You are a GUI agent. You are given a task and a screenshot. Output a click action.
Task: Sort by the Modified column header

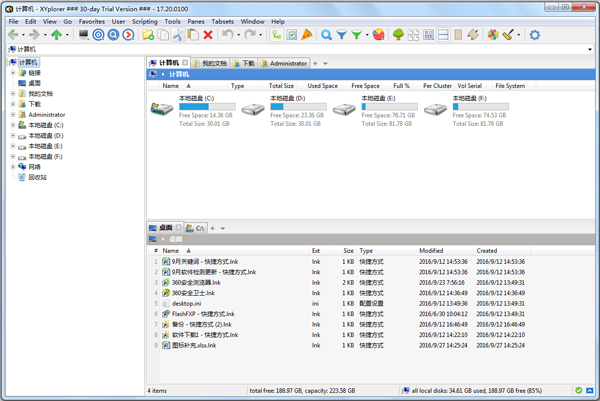(432, 251)
